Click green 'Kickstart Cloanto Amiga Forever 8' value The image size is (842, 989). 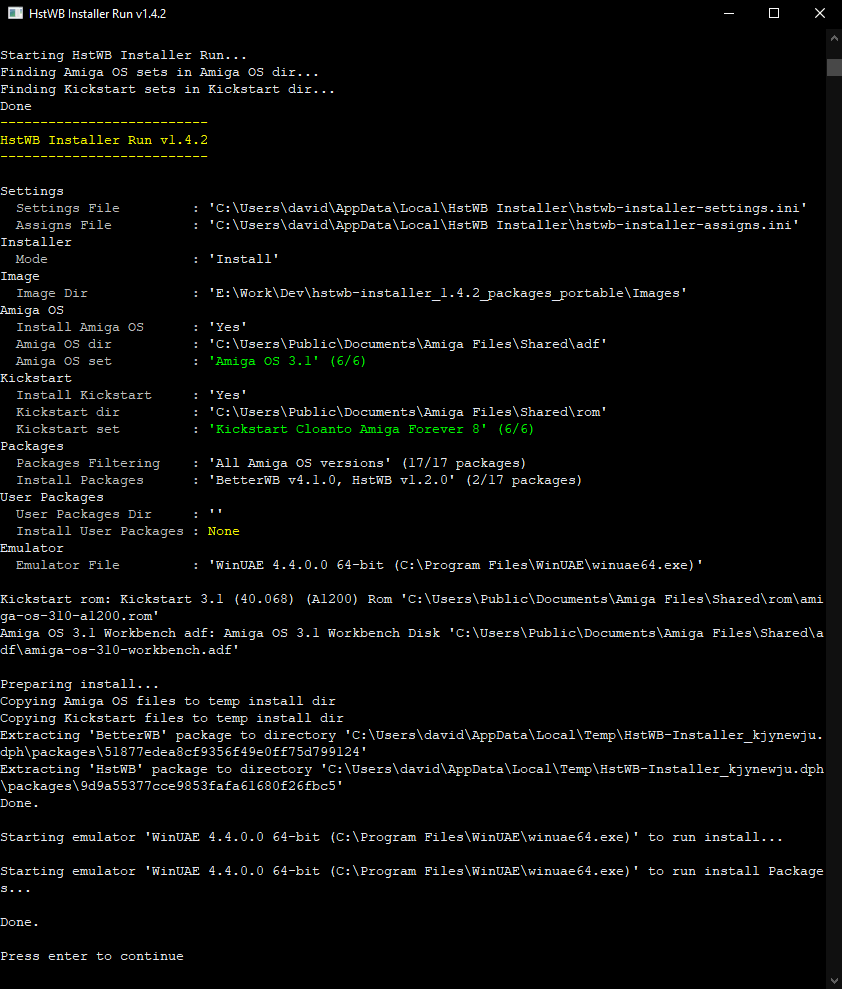[371, 430]
